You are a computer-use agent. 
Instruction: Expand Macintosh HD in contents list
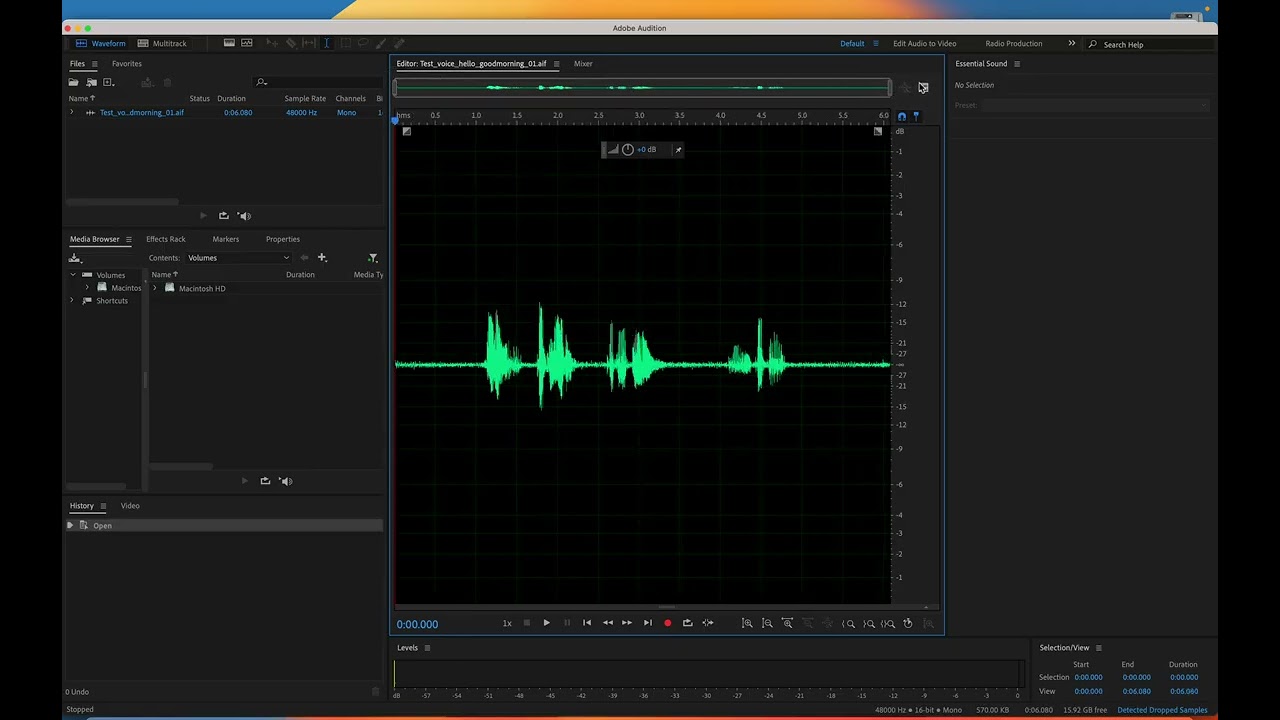pyautogui.click(x=154, y=288)
